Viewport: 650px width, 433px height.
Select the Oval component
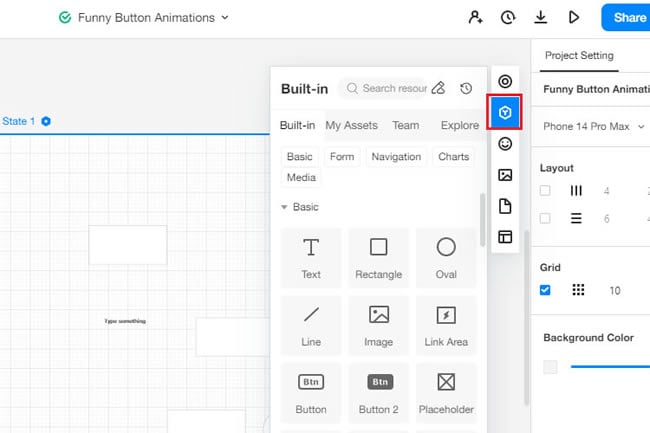(446, 258)
